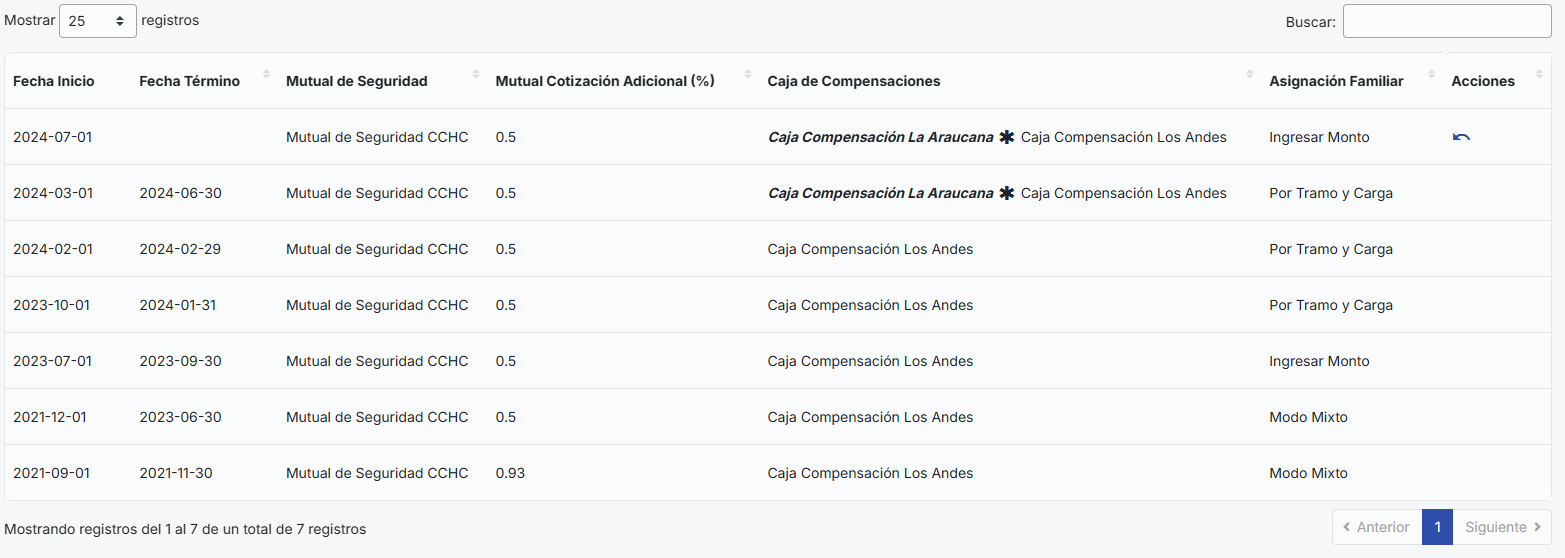This screenshot has width=1565, height=558.
Task: Click the Fecha Inicio column header
Action: pos(54,81)
